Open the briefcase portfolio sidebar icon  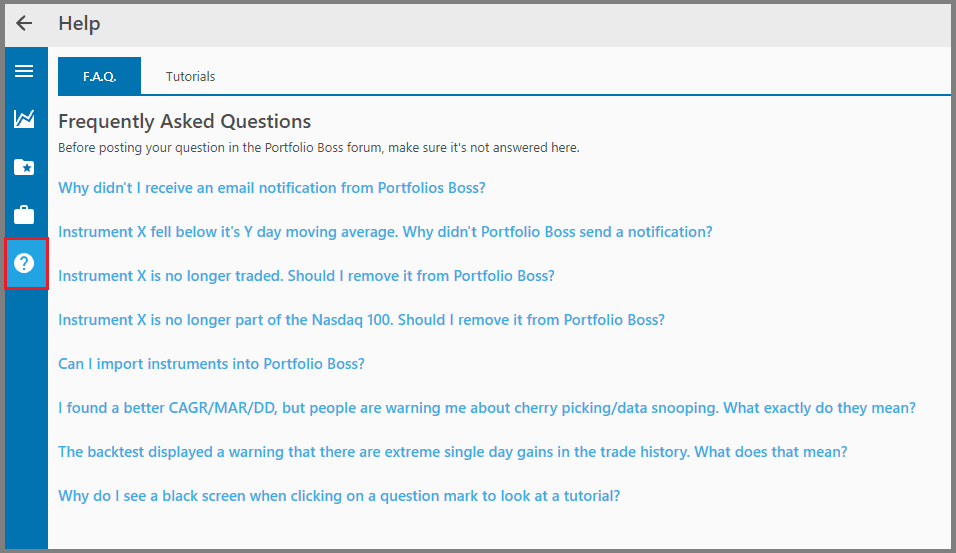pyautogui.click(x=24, y=215)
